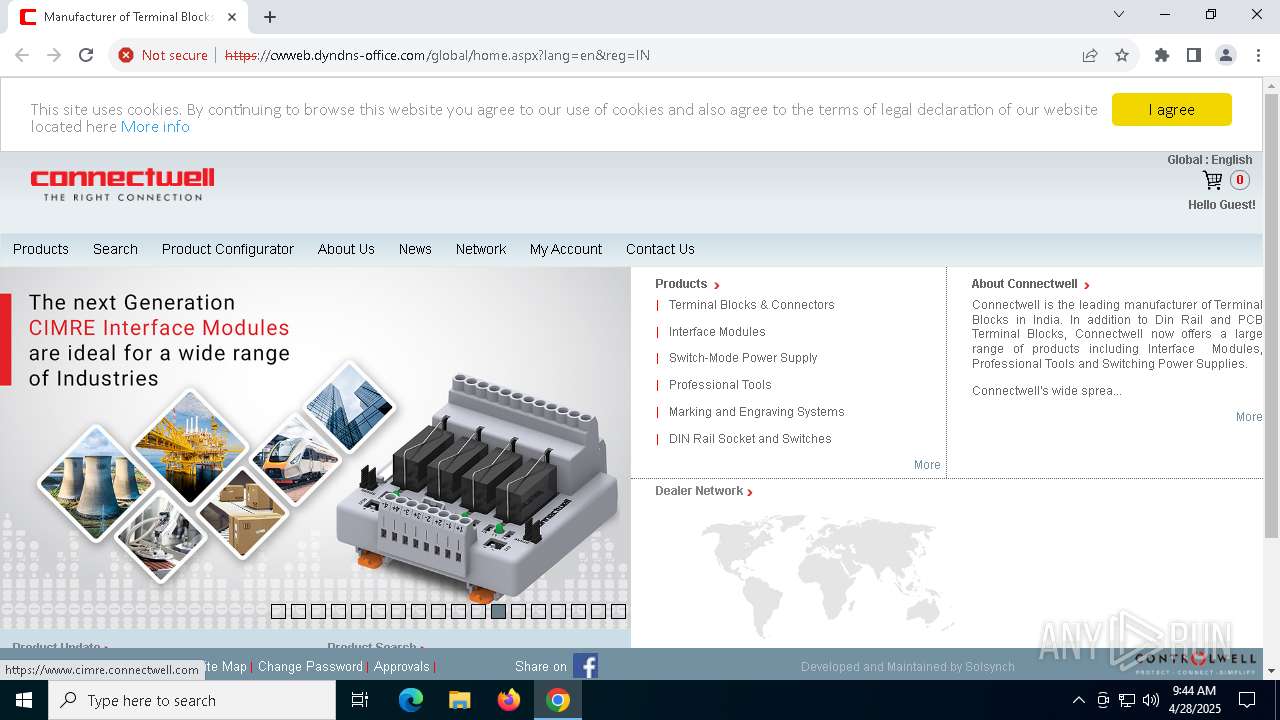1280x720 pixels.
Task: Click the browser address bar URL
Action: tap(438, 55)
